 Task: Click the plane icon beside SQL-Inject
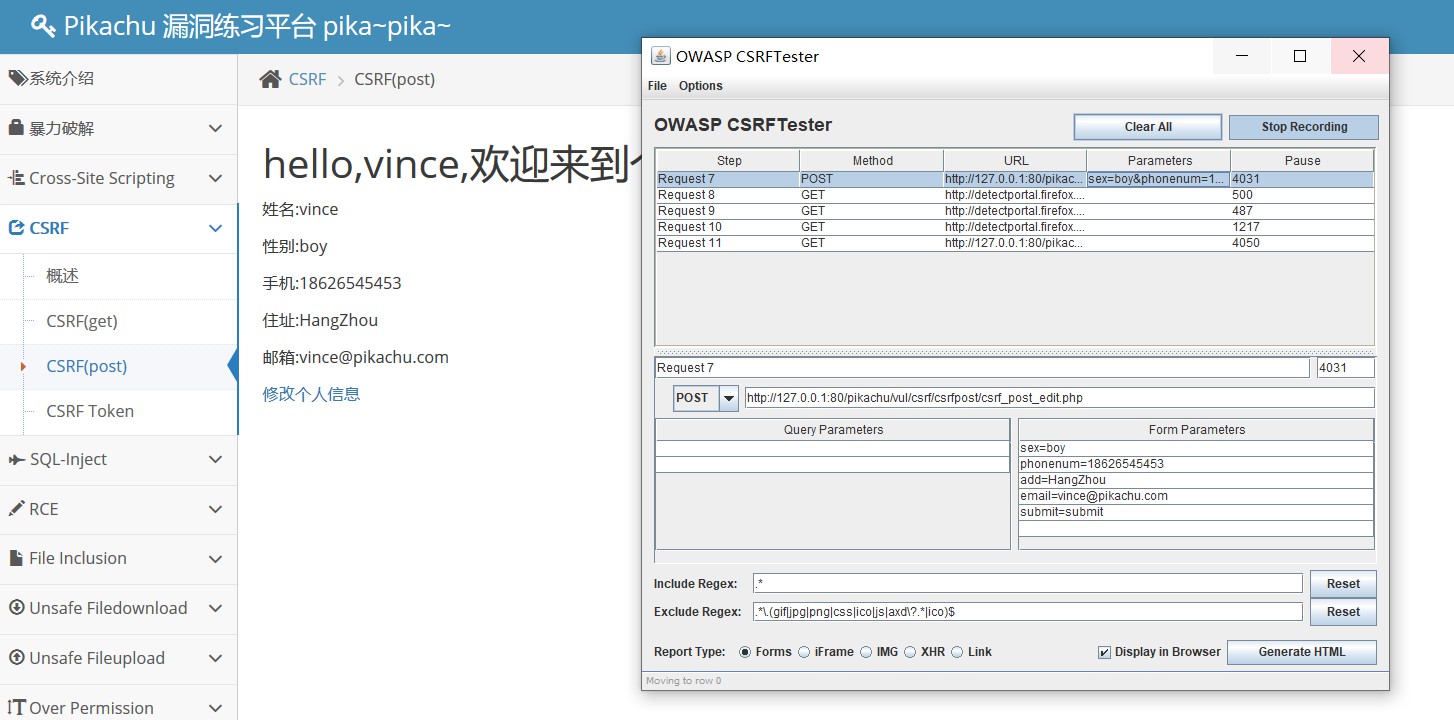tap(16, 459)
